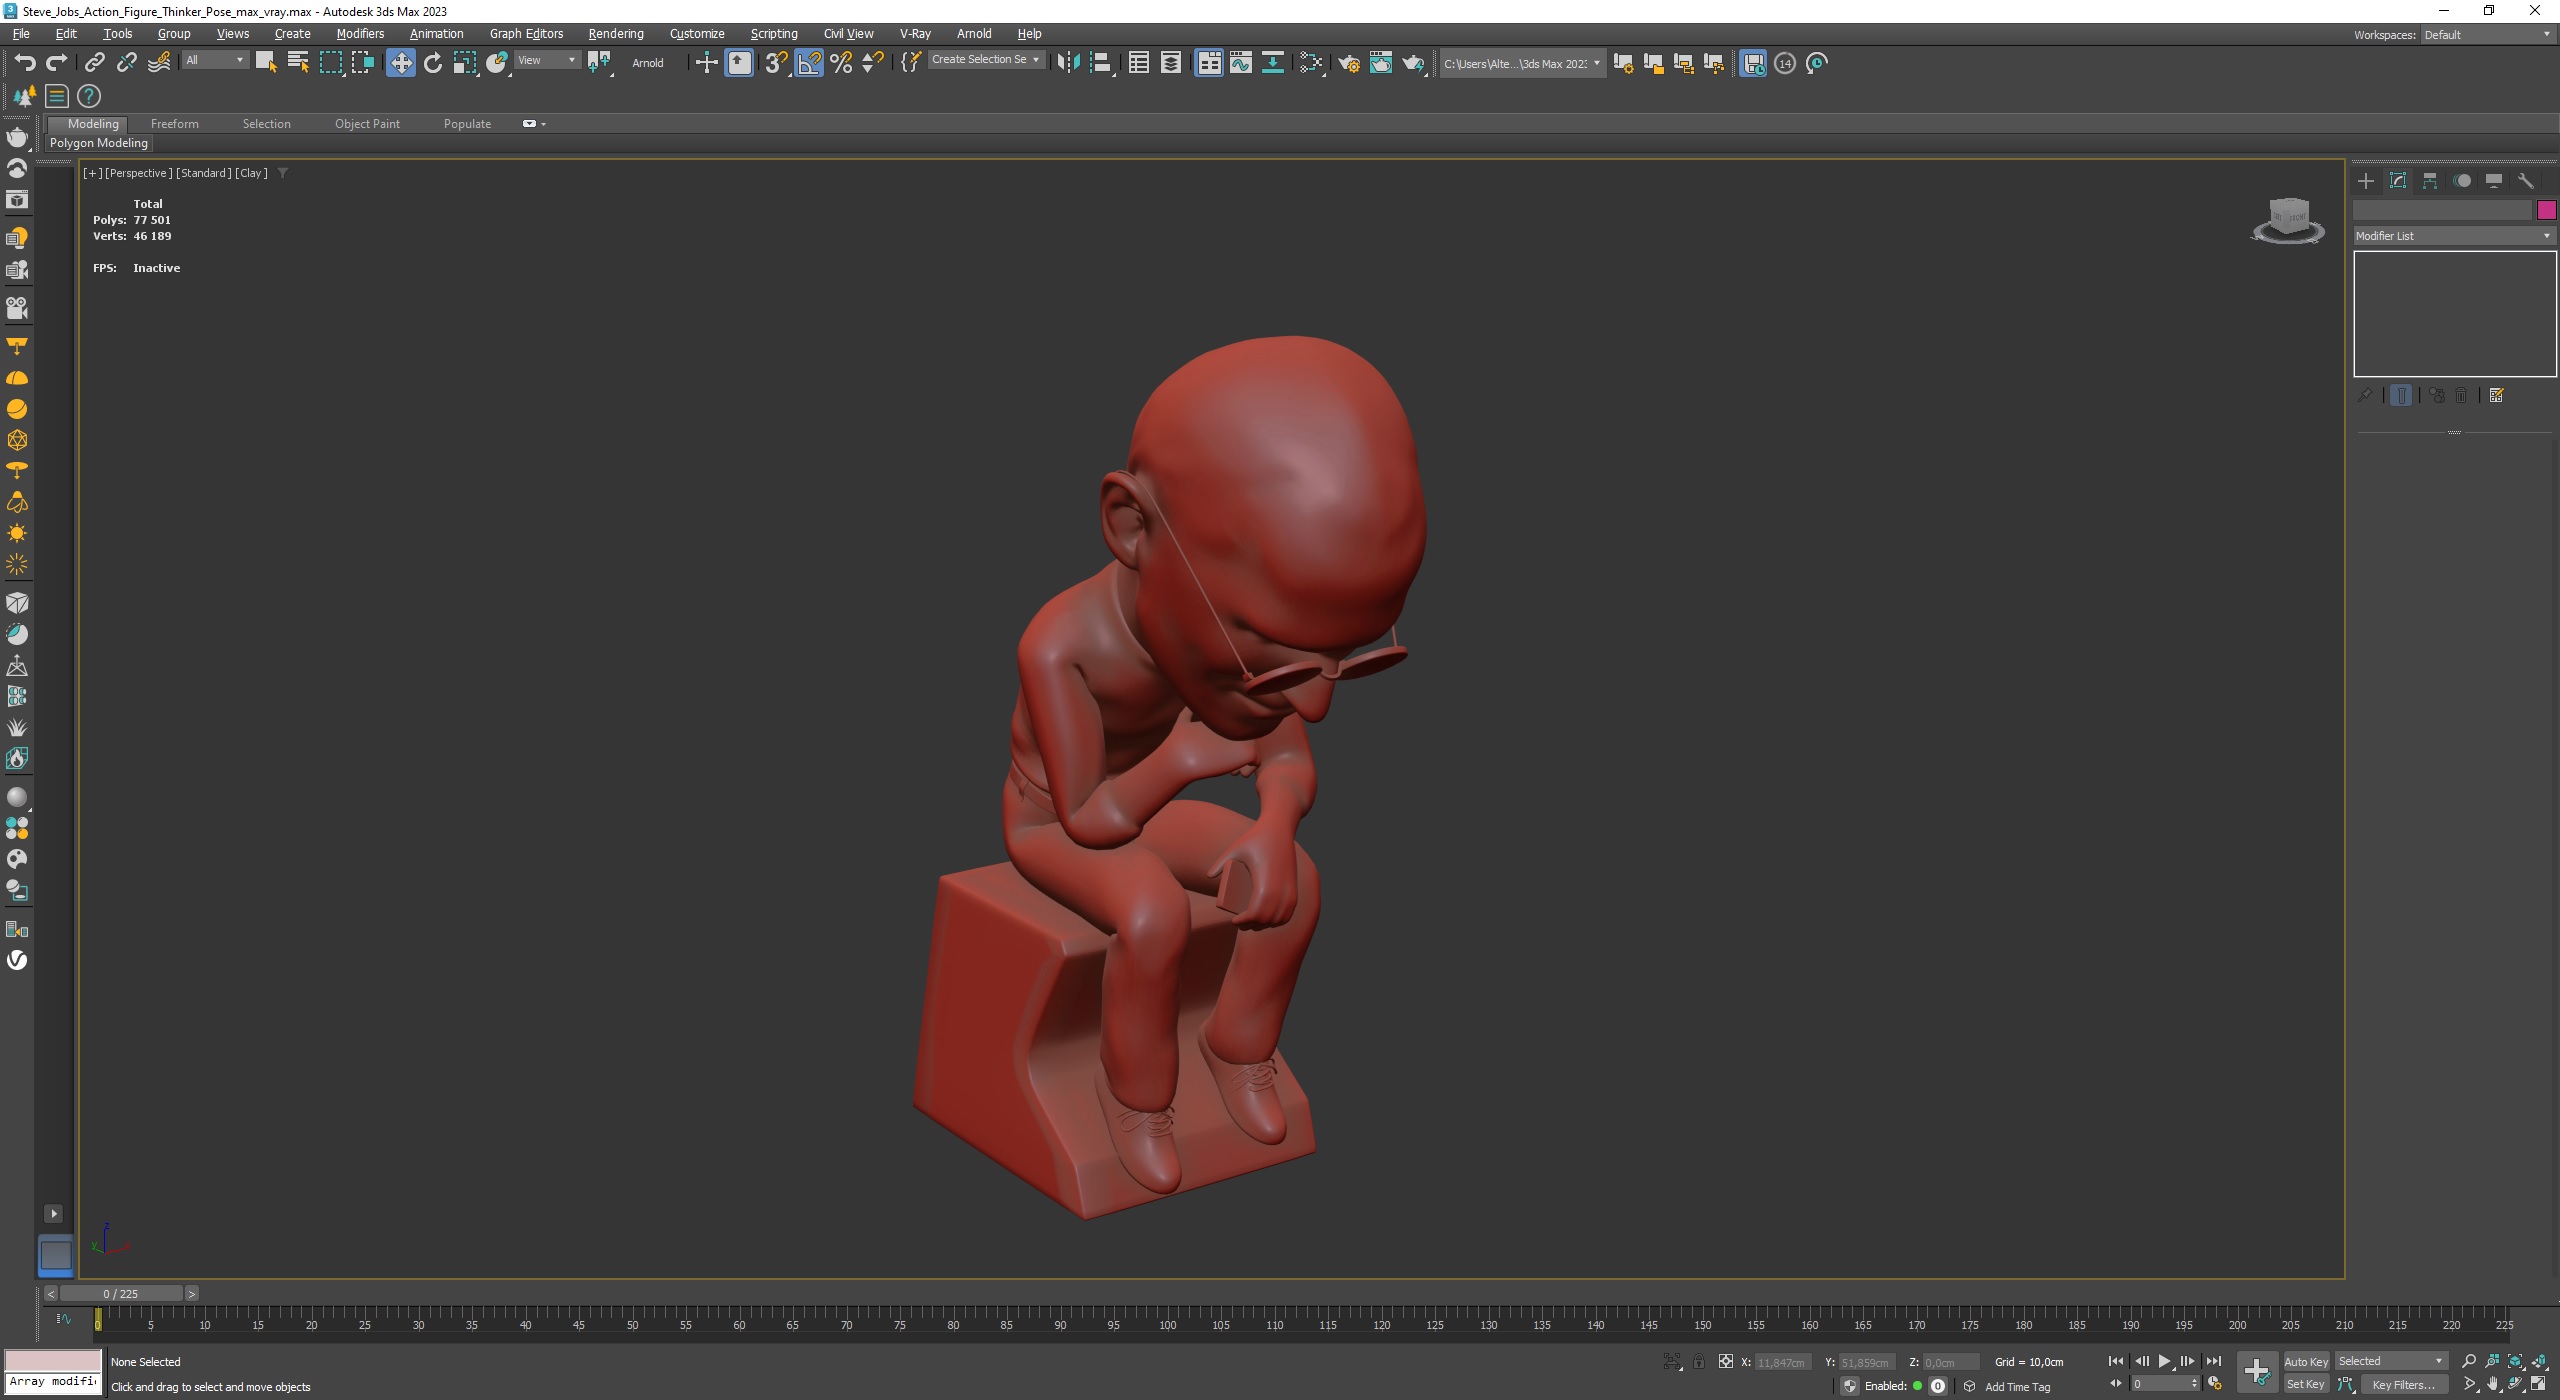Toggle the Auto Key mode
This screenshot has height=1400, width=2560.
coord(2305,1361)
